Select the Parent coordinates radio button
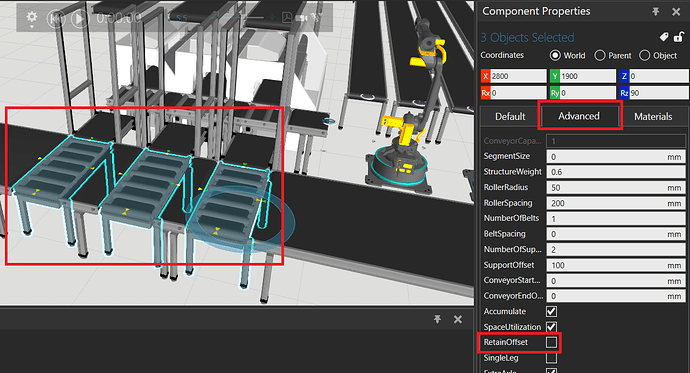The height and width of the screenshot is (373, 690). point(600,55)
